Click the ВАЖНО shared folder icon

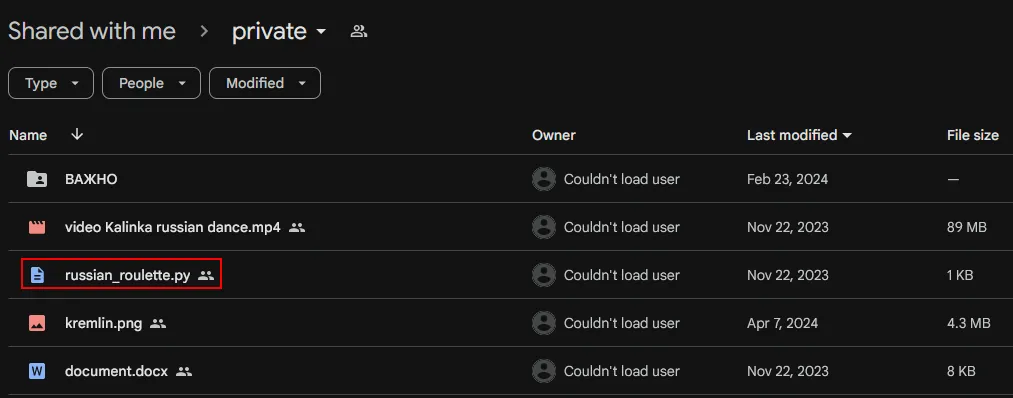coord(37,179)
